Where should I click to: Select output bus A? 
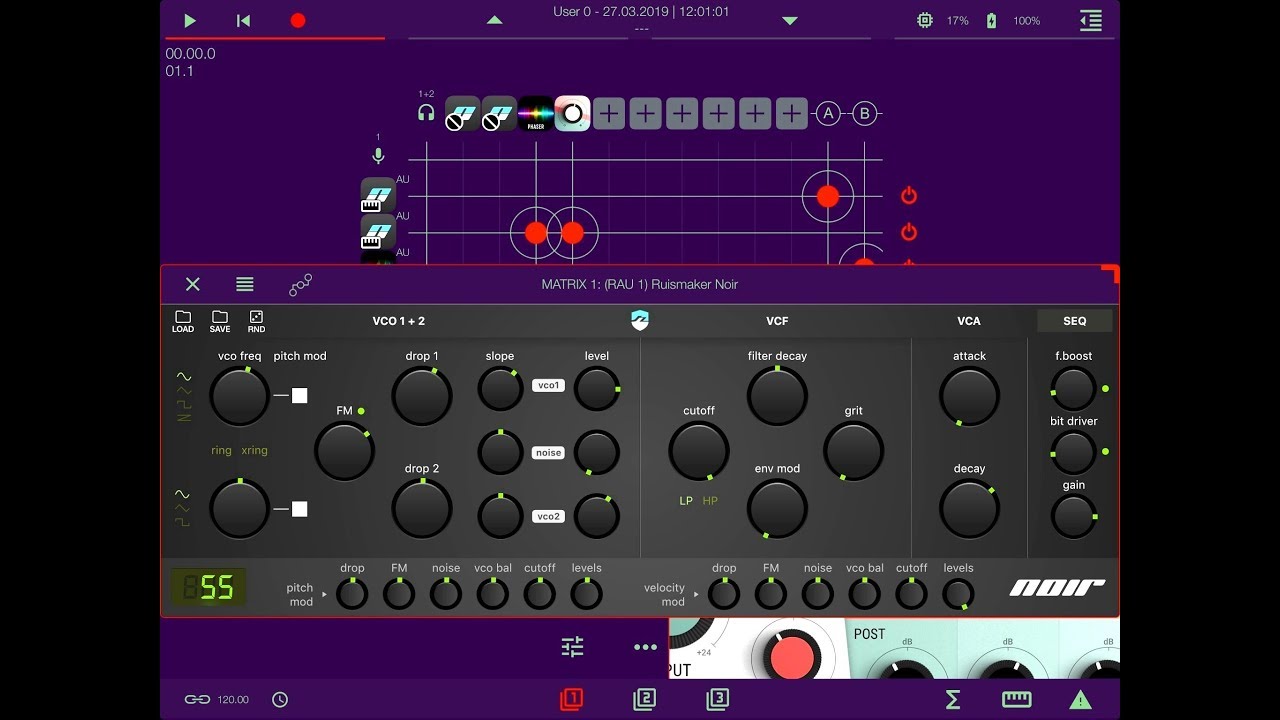828,114
